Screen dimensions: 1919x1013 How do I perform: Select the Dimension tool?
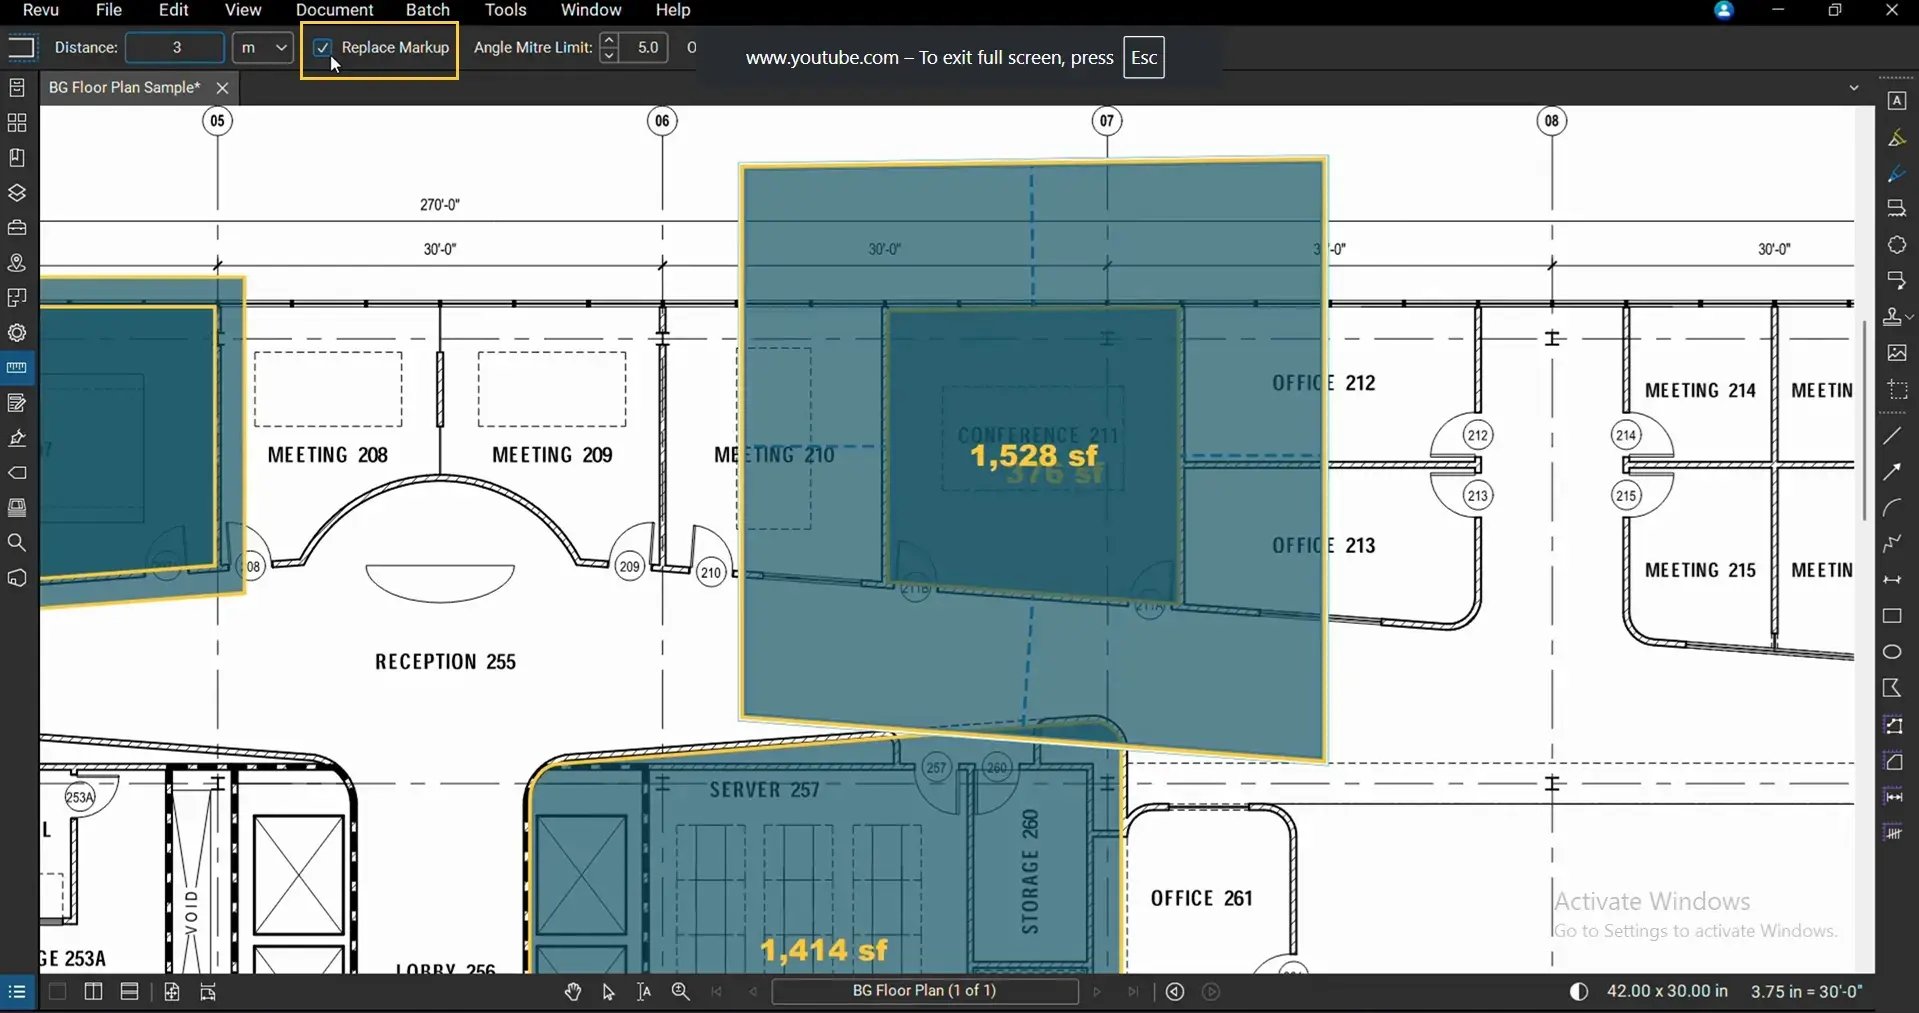[x=1892, y=580]
